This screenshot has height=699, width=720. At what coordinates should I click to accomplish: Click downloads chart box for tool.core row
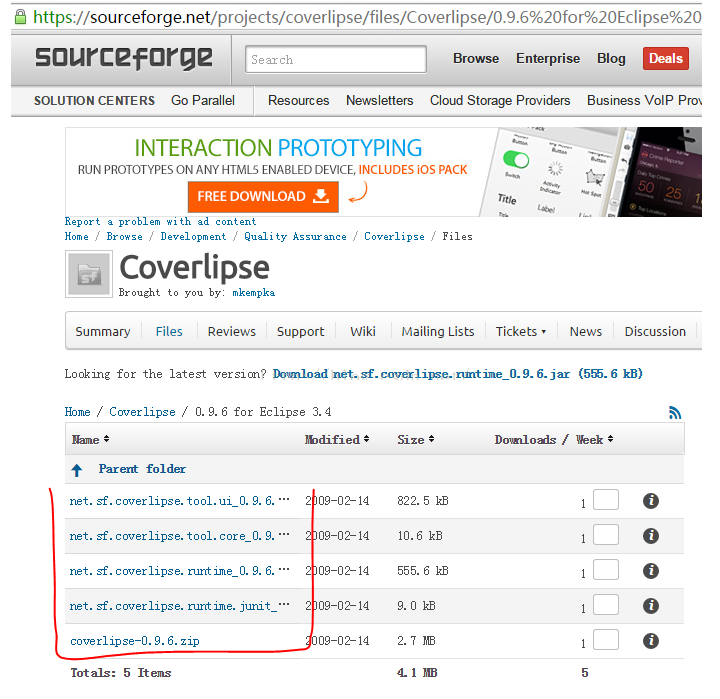pos(606,535)
